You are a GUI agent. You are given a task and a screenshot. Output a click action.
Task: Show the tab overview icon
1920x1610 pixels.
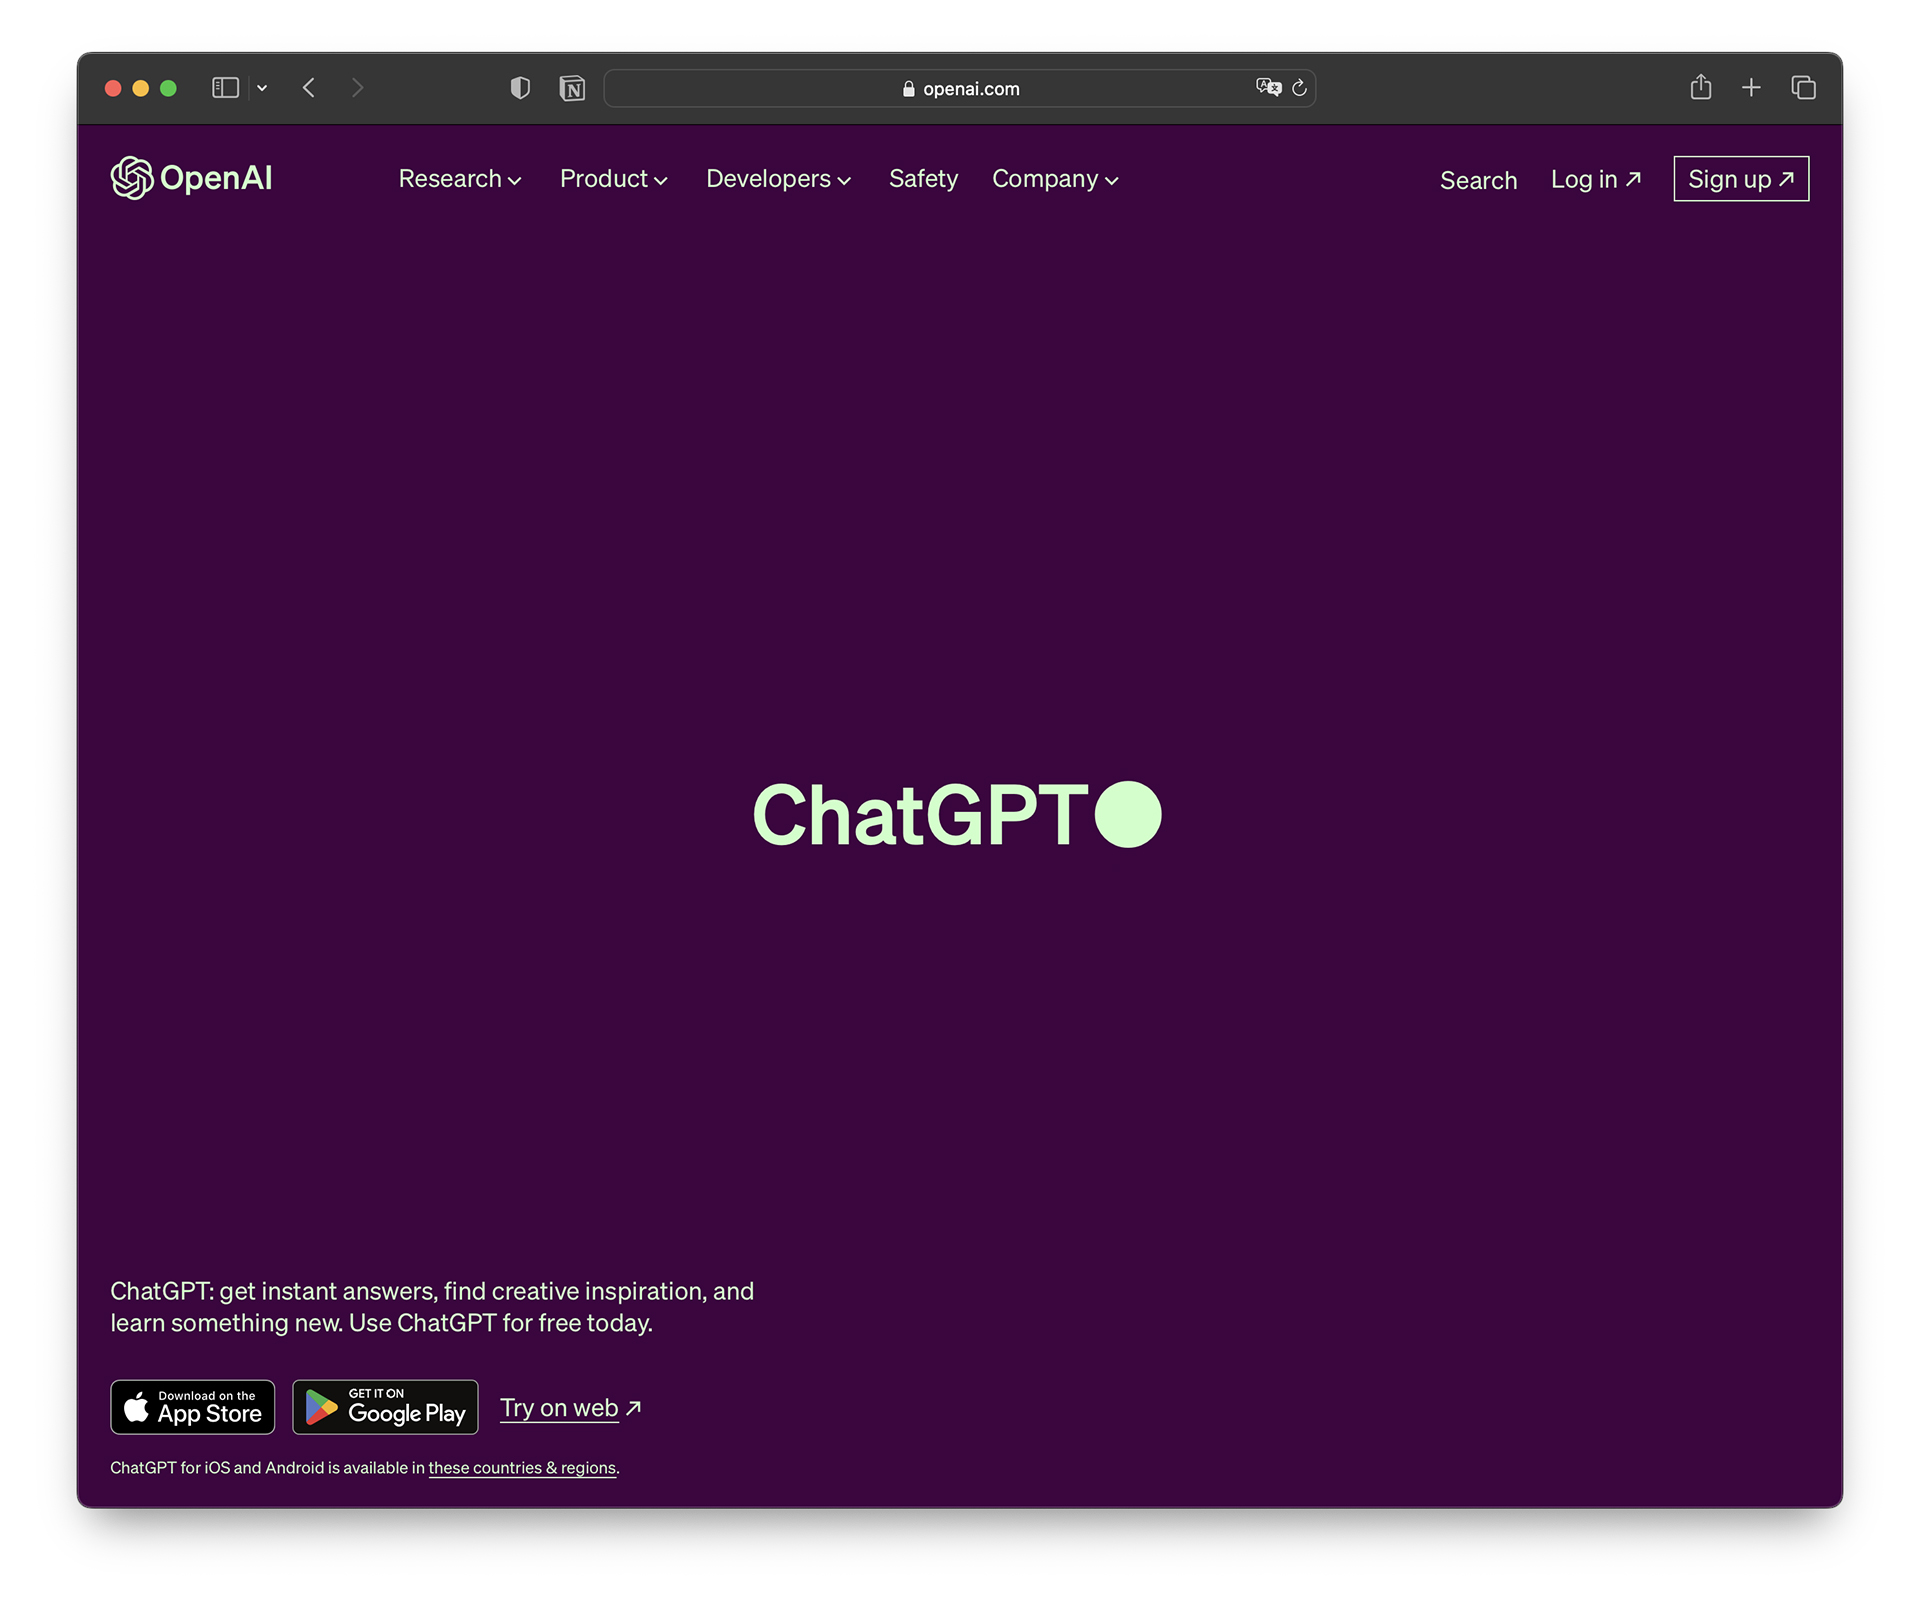click(x=1803, y=88)
